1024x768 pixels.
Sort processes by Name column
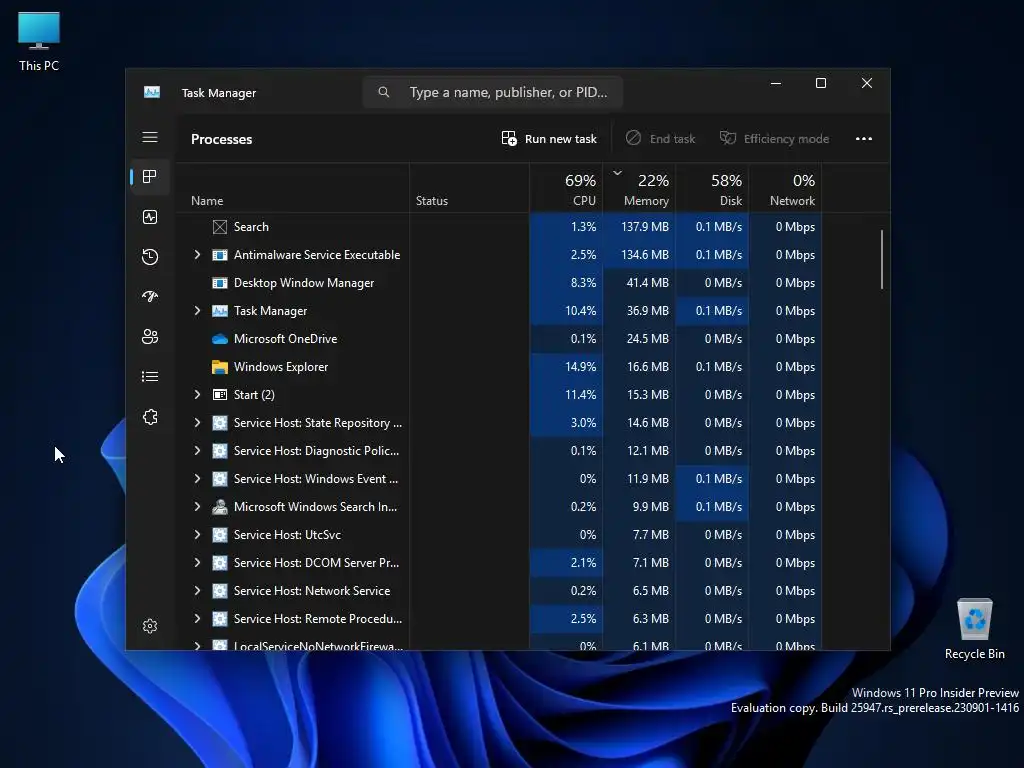click(293, 189)
